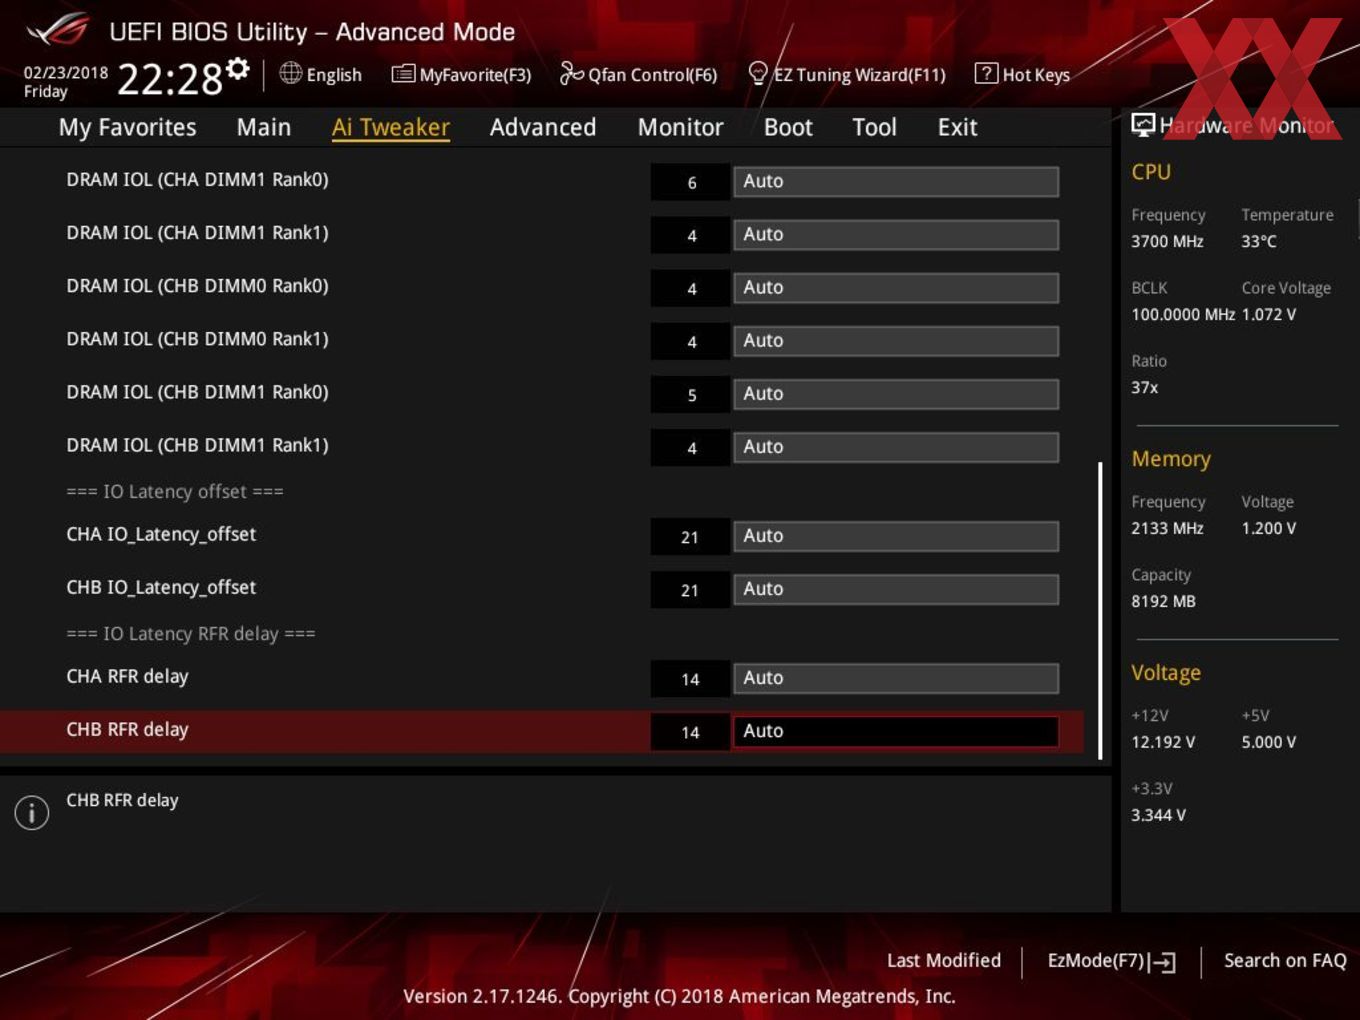Click value 14 beside CHA RFR delay
The width and height of the screenshot is (1360, 1020).
690,679
